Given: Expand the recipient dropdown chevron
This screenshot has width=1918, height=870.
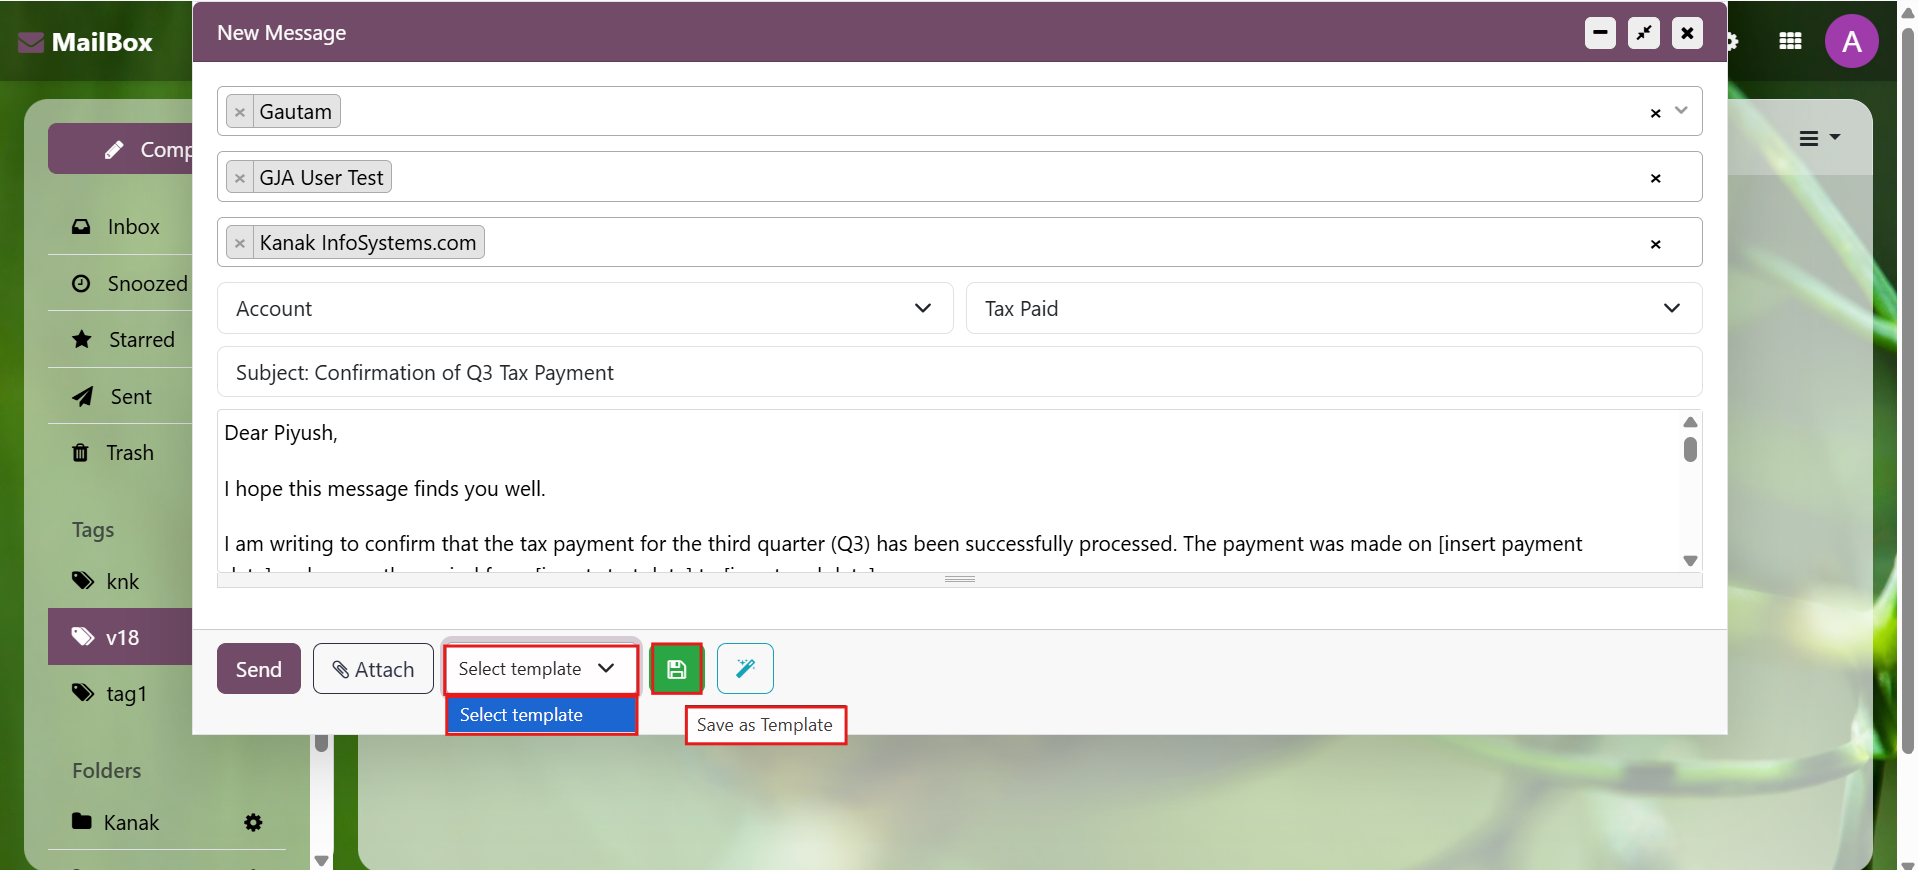Looking at the screenshot, I should point(1681,111).
